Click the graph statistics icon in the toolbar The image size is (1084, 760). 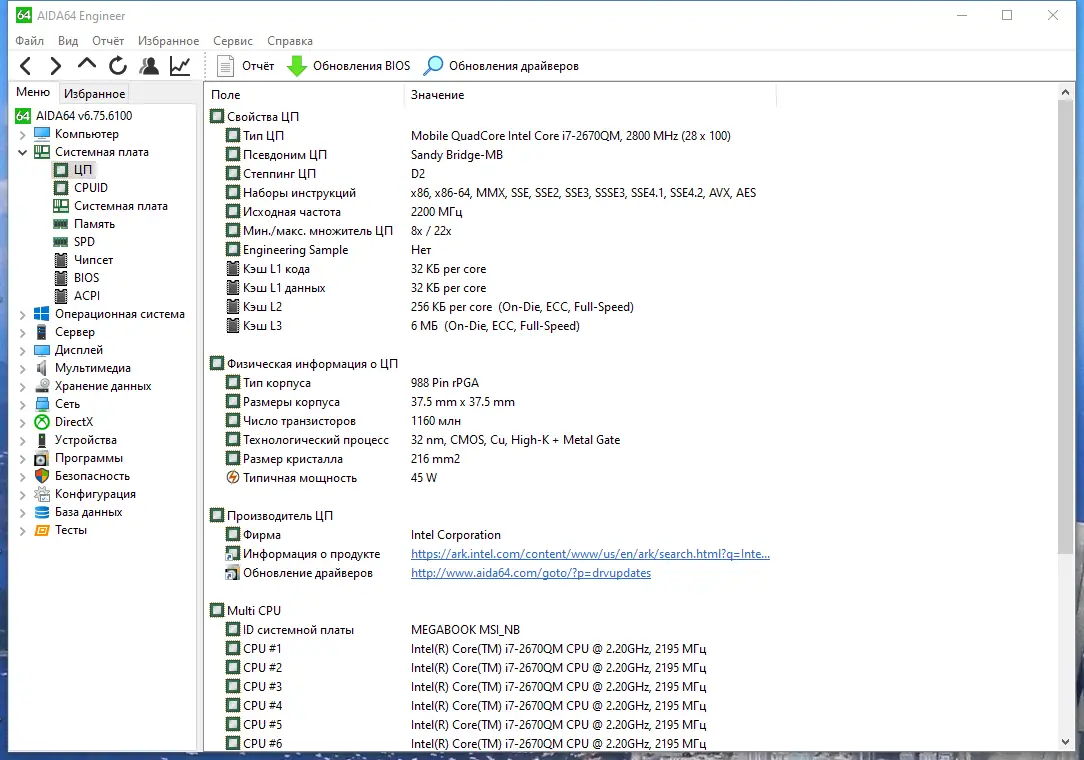pyautogui.click(x=179, y=65)
